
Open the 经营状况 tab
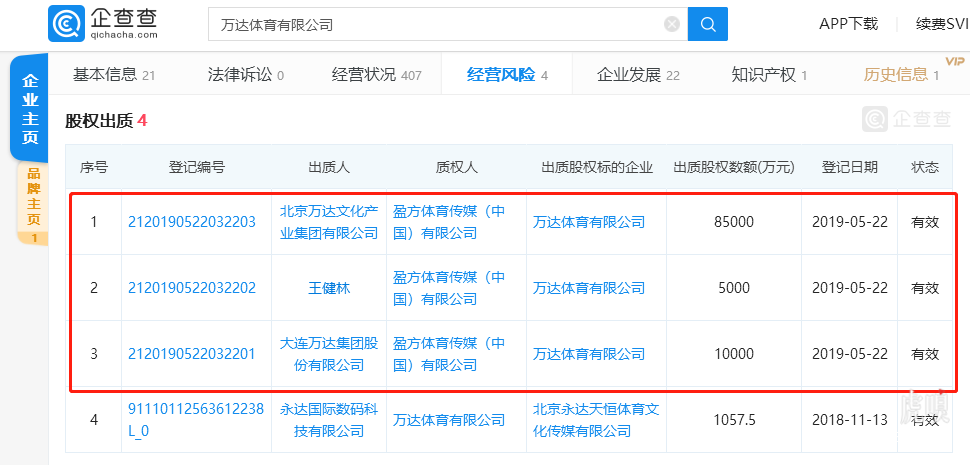tap(376, 75)
